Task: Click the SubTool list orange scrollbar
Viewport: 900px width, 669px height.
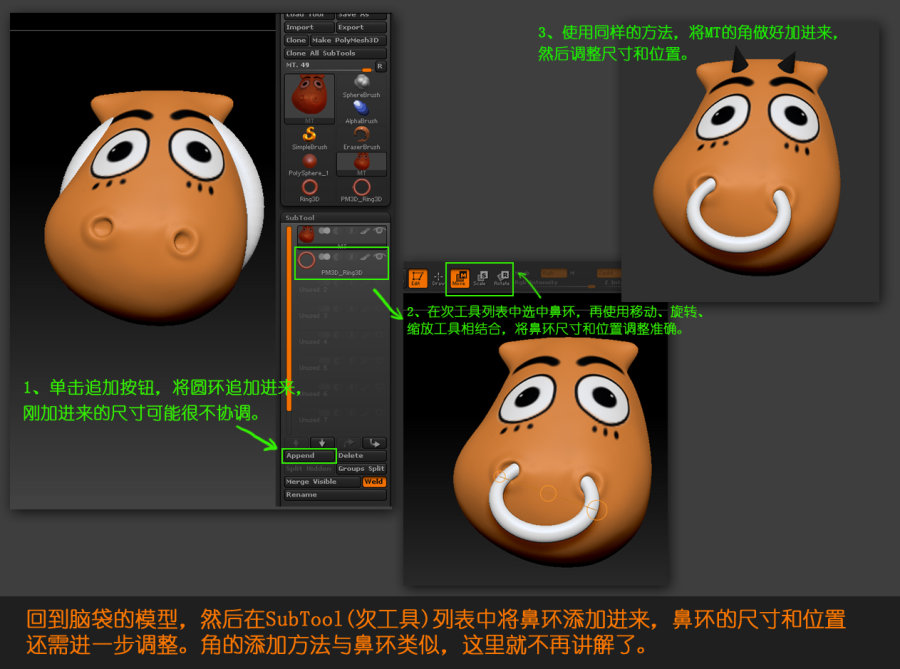Action: pos(289,318)
